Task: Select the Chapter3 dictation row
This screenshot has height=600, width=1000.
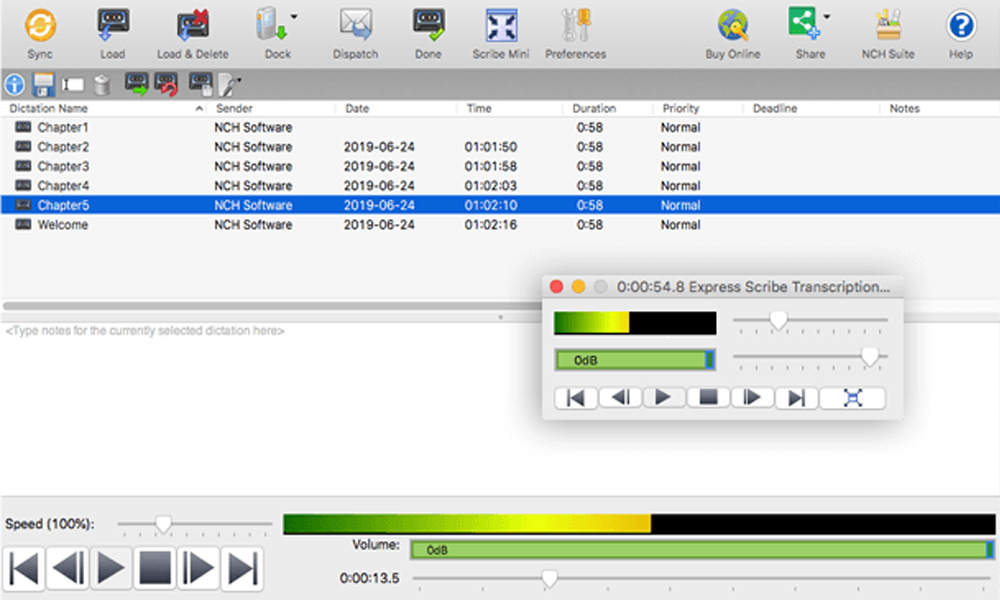Action: pos(500,166)
